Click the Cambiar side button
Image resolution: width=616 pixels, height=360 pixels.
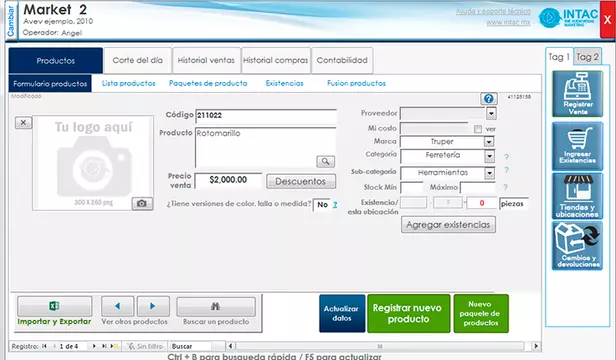click(x=11, y=21)
